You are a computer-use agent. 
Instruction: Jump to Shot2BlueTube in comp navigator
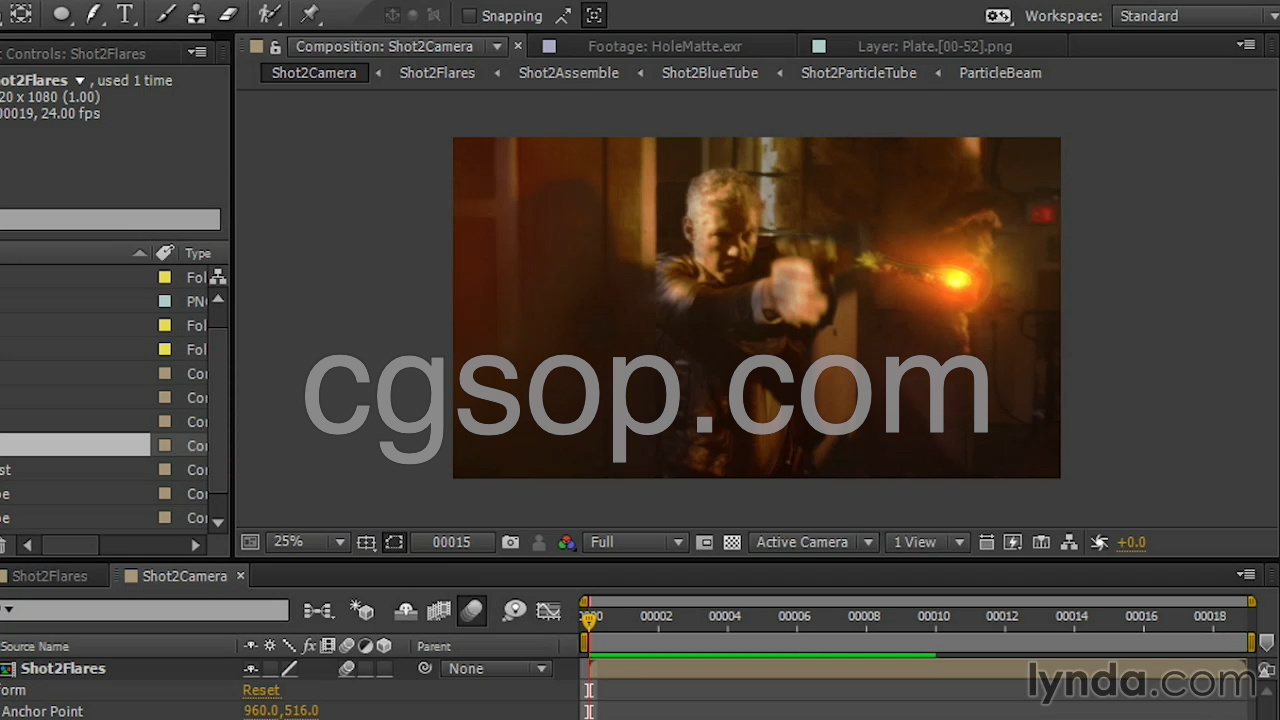point(709,73)
